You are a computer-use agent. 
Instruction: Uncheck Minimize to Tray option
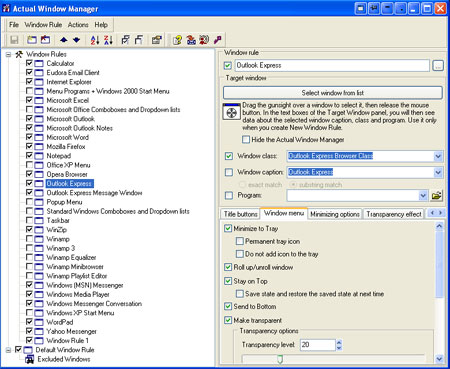[228, 228]
